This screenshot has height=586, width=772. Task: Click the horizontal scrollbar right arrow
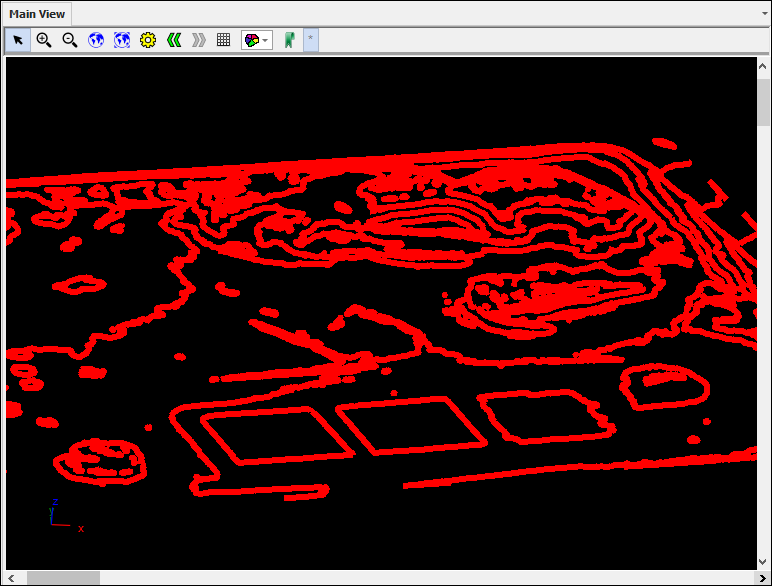[748, 577]
